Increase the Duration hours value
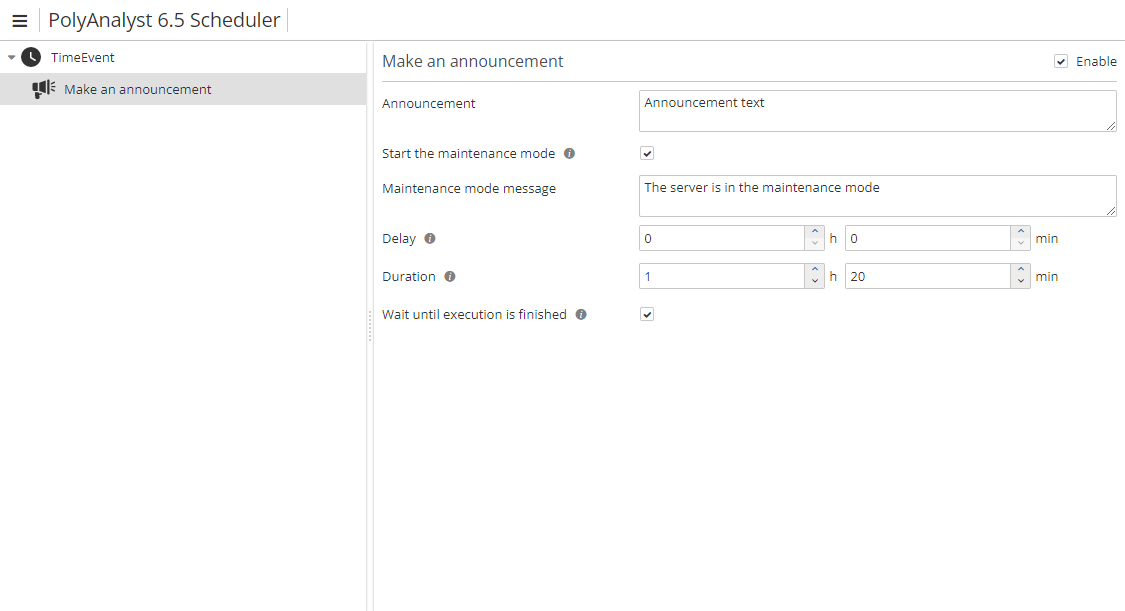 (x=814, y=271)
